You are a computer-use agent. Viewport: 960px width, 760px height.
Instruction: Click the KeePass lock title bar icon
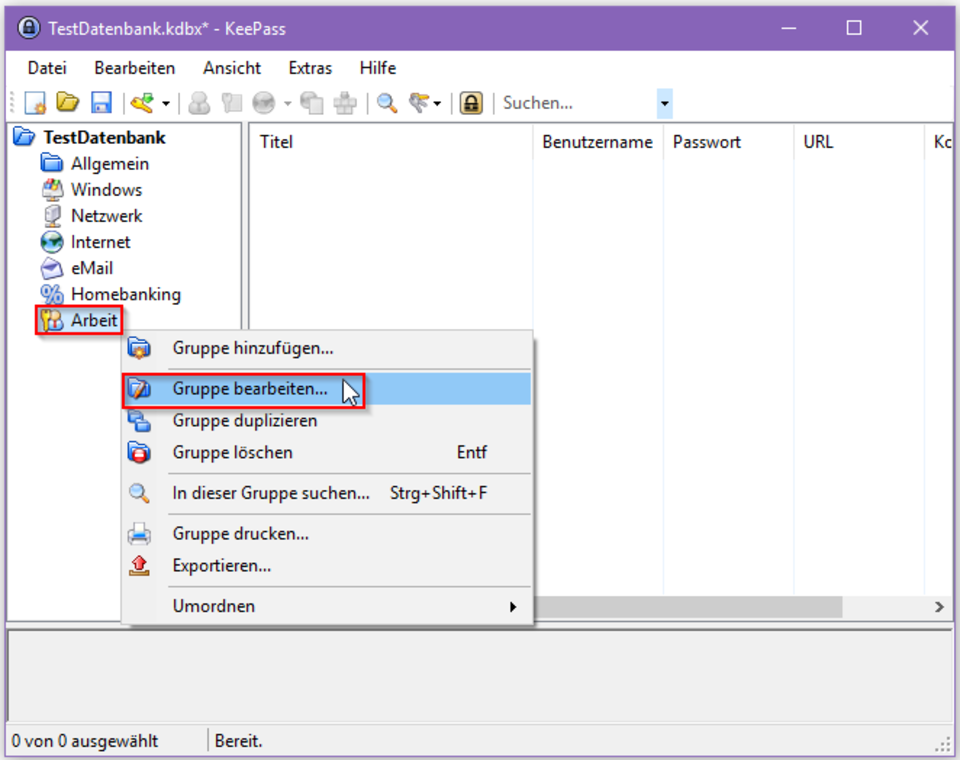pos(28,28)
